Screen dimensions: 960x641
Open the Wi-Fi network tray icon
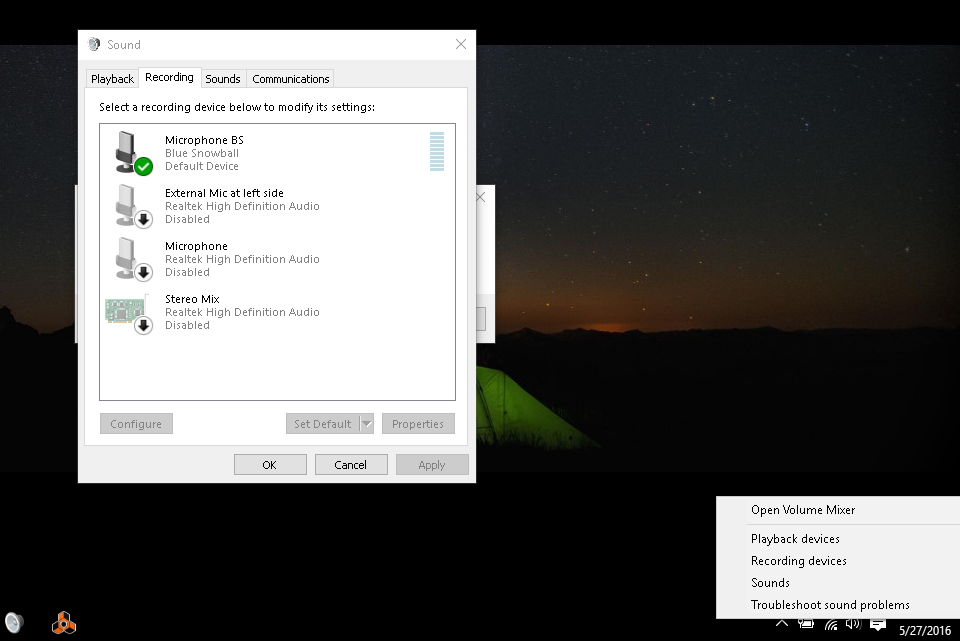pyautogui.click(x=831, y=624)
